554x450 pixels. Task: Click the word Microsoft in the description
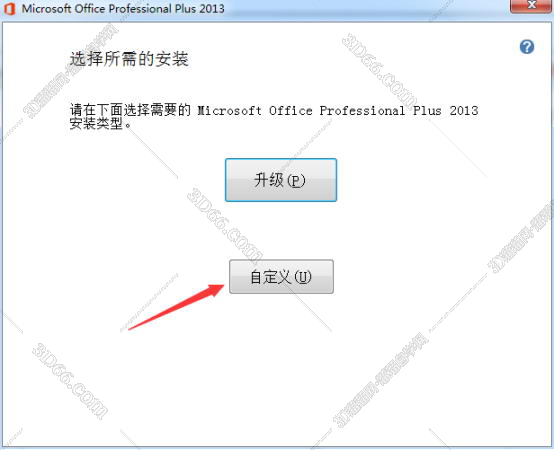coord(229,111)
